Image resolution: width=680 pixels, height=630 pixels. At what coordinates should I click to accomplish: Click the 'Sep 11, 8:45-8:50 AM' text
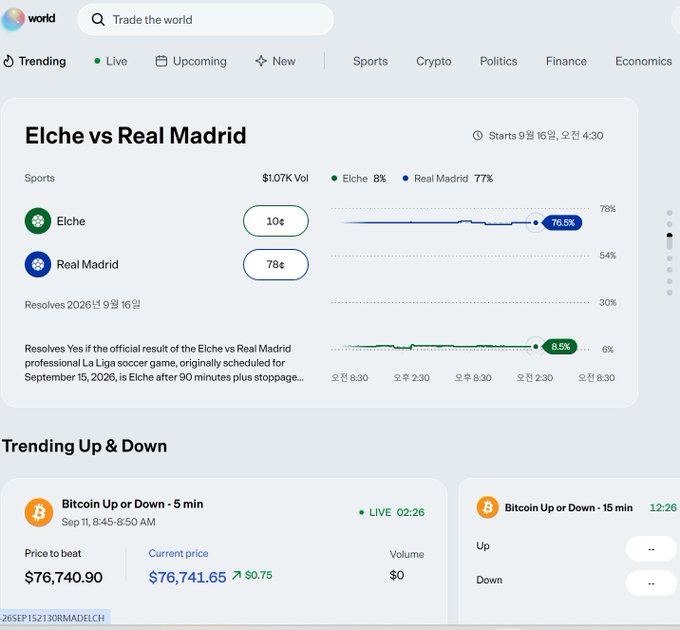108,522
